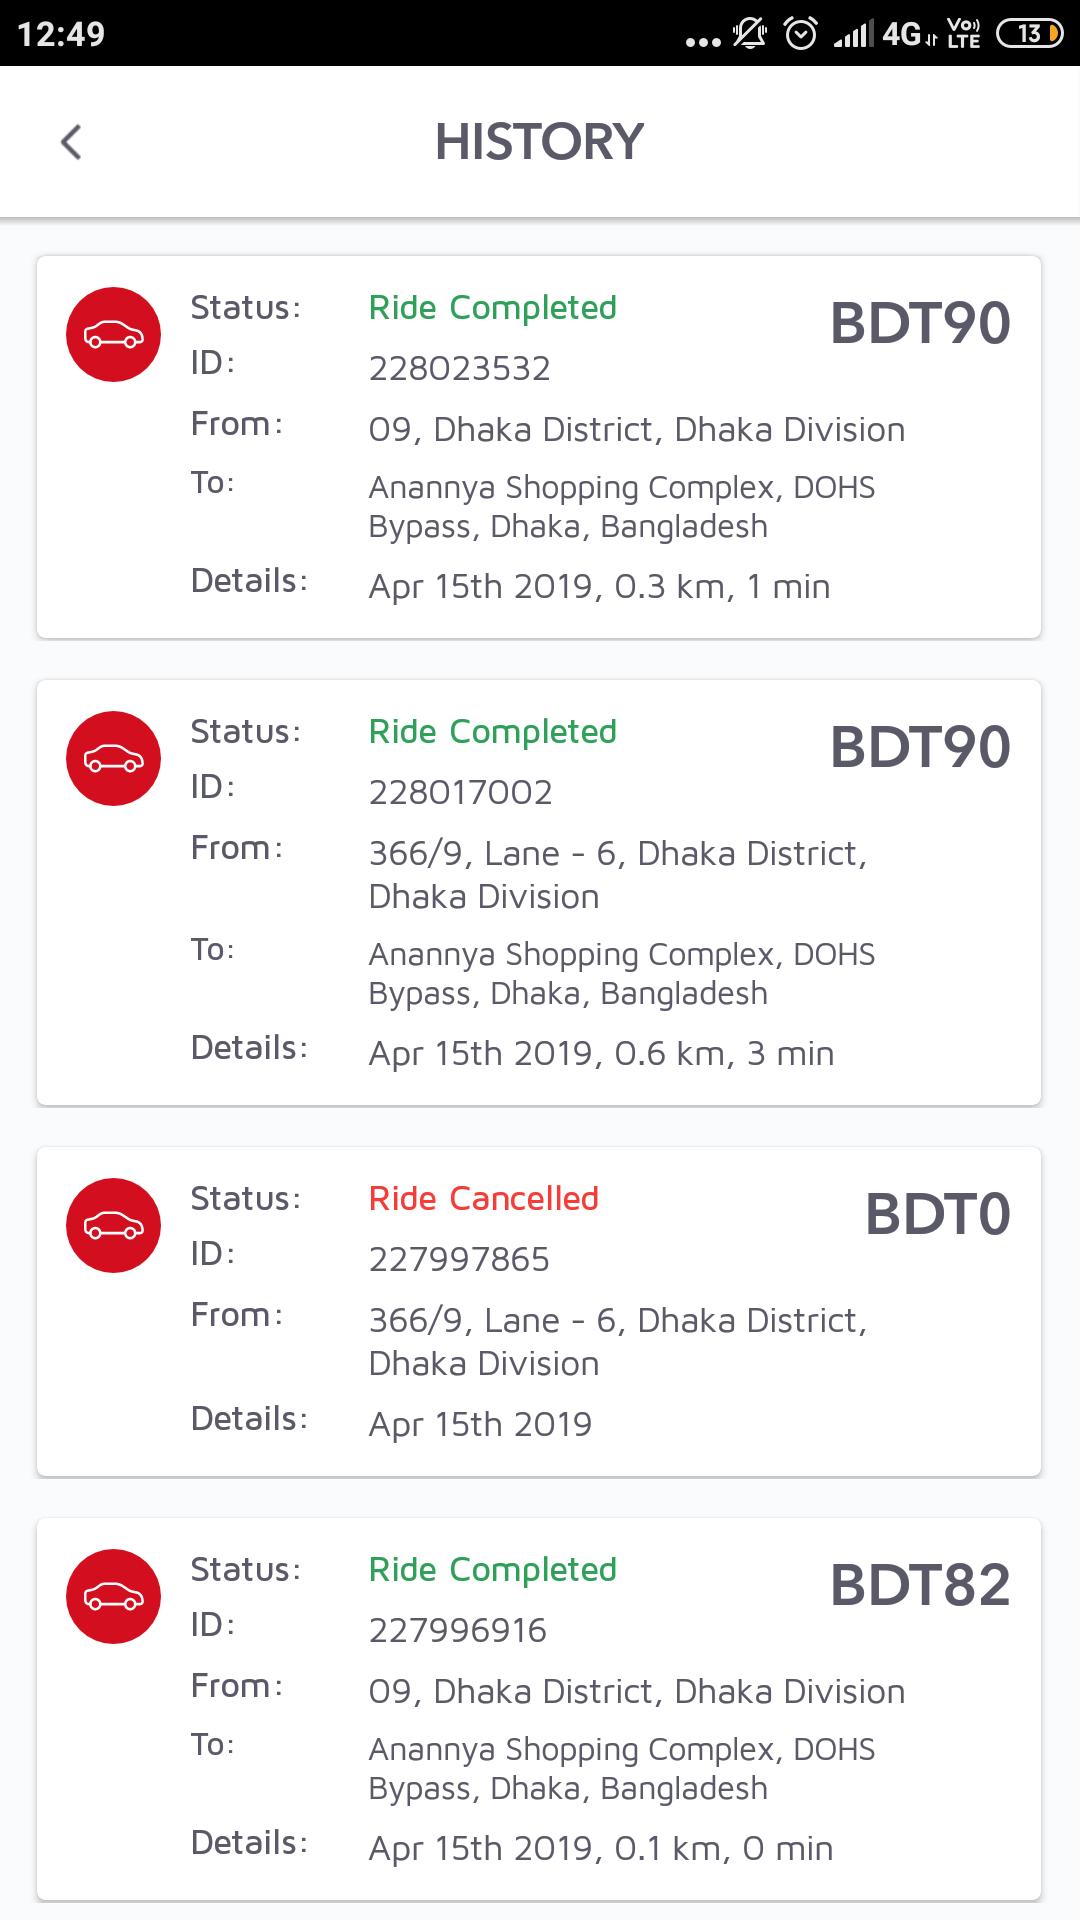Screen dimensions: 1080x1920
Task: Tap the details line showing 0.1 km, 0 min
Action: [600, 1849]
